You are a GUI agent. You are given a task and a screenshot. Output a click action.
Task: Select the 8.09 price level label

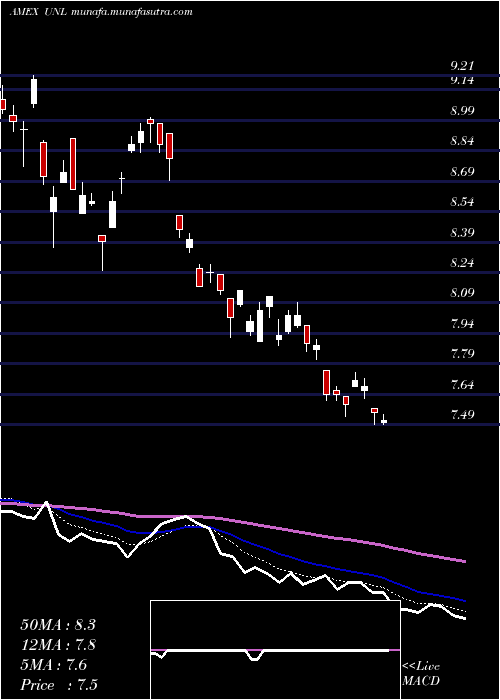[x=462, y=293]
